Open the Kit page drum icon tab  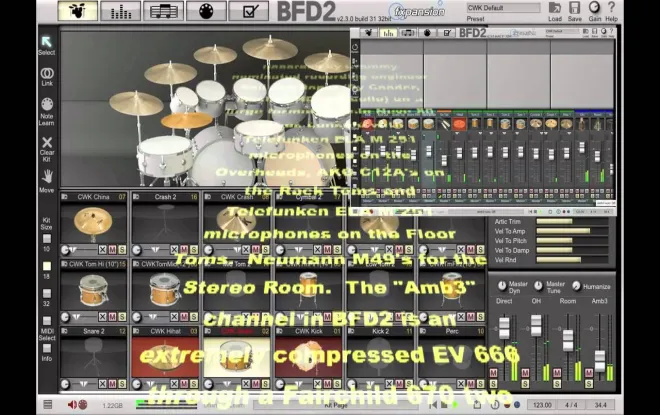tap(77, 11)
